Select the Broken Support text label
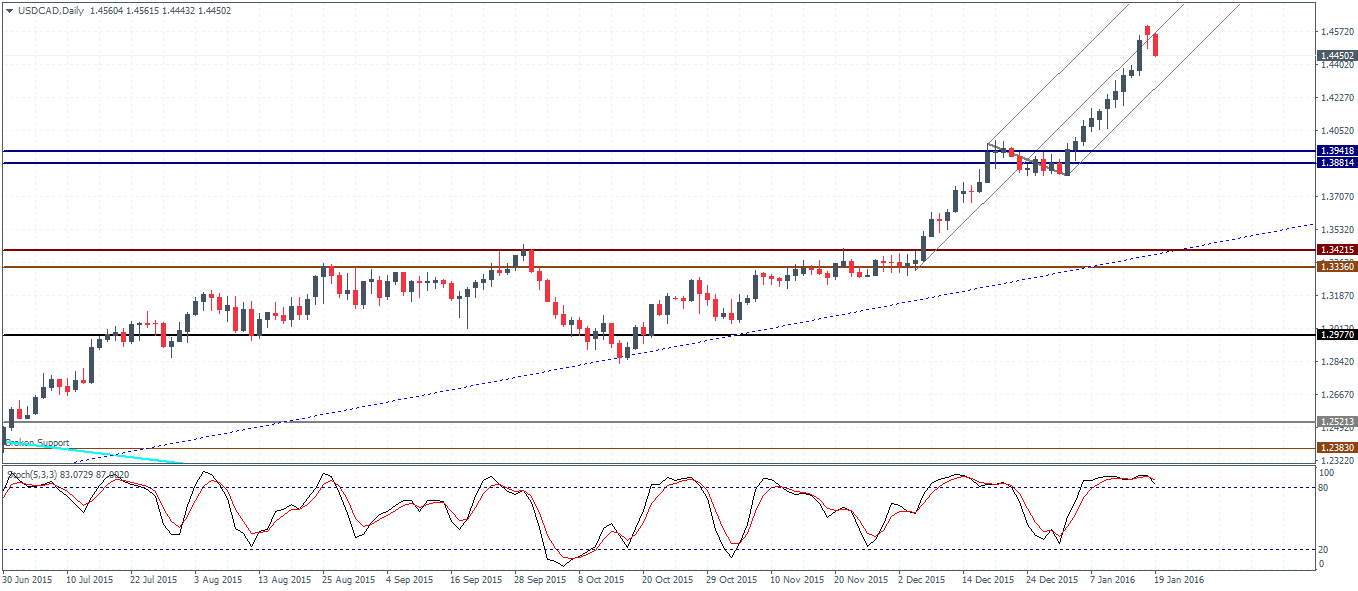The width and height of the screenshot is (1358, 591). pos(38,442)
